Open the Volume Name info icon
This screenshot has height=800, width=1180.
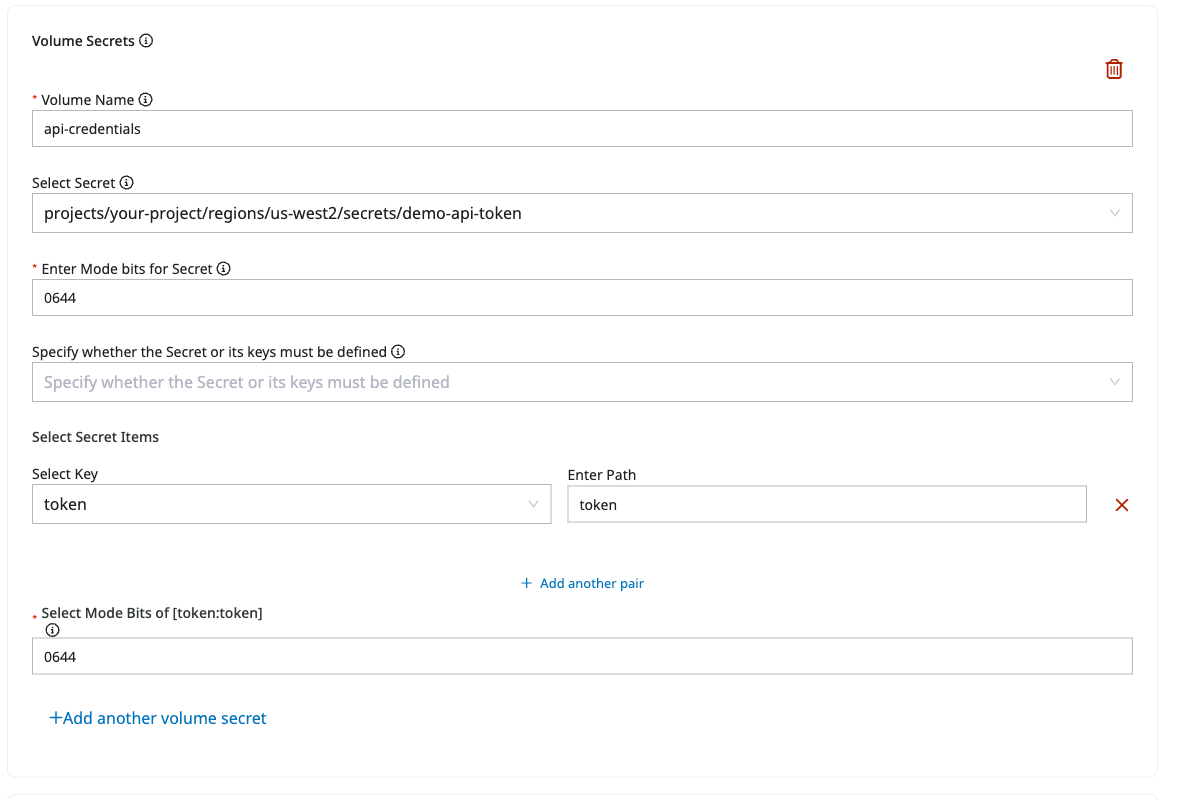tap(145, 99)
